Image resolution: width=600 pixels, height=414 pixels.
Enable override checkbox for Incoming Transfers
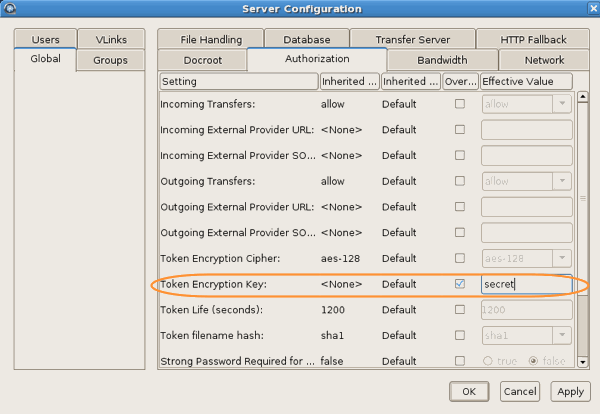tap(460, 103)
